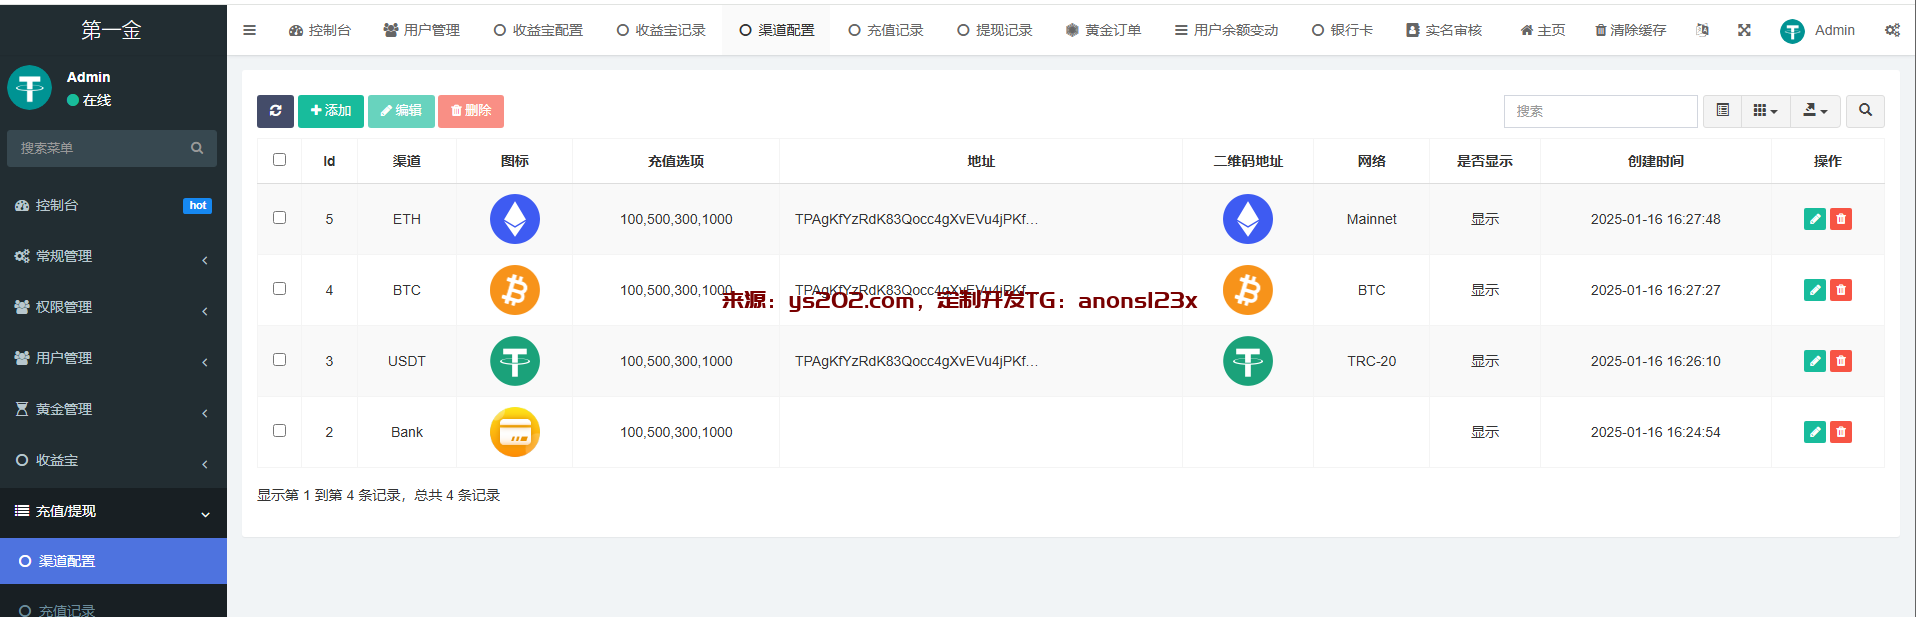The height and width of the screenshot is (617, 1916).
Task: Click the green 添加 button
Action: click(331, 111)
